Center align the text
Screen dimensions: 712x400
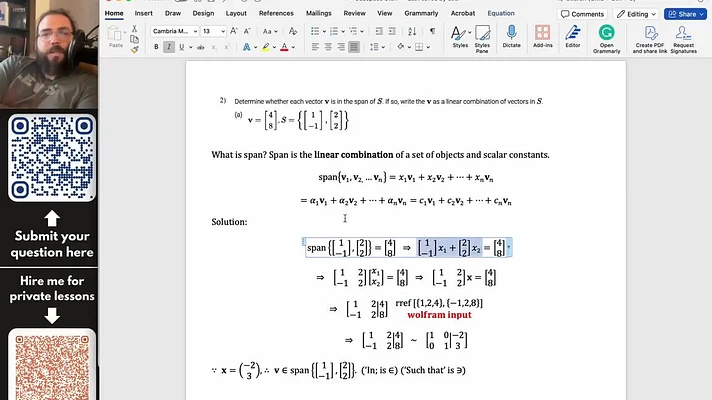pyautogui.click(x=328, y=47)
